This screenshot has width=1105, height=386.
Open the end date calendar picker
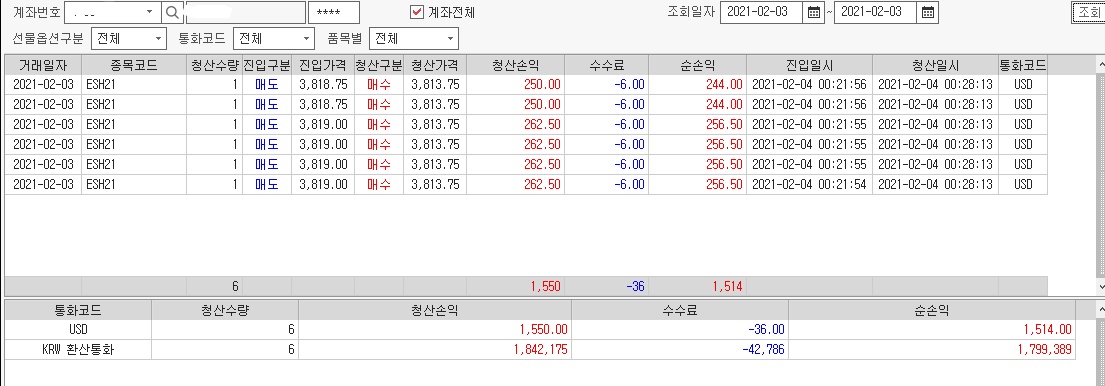928,12
